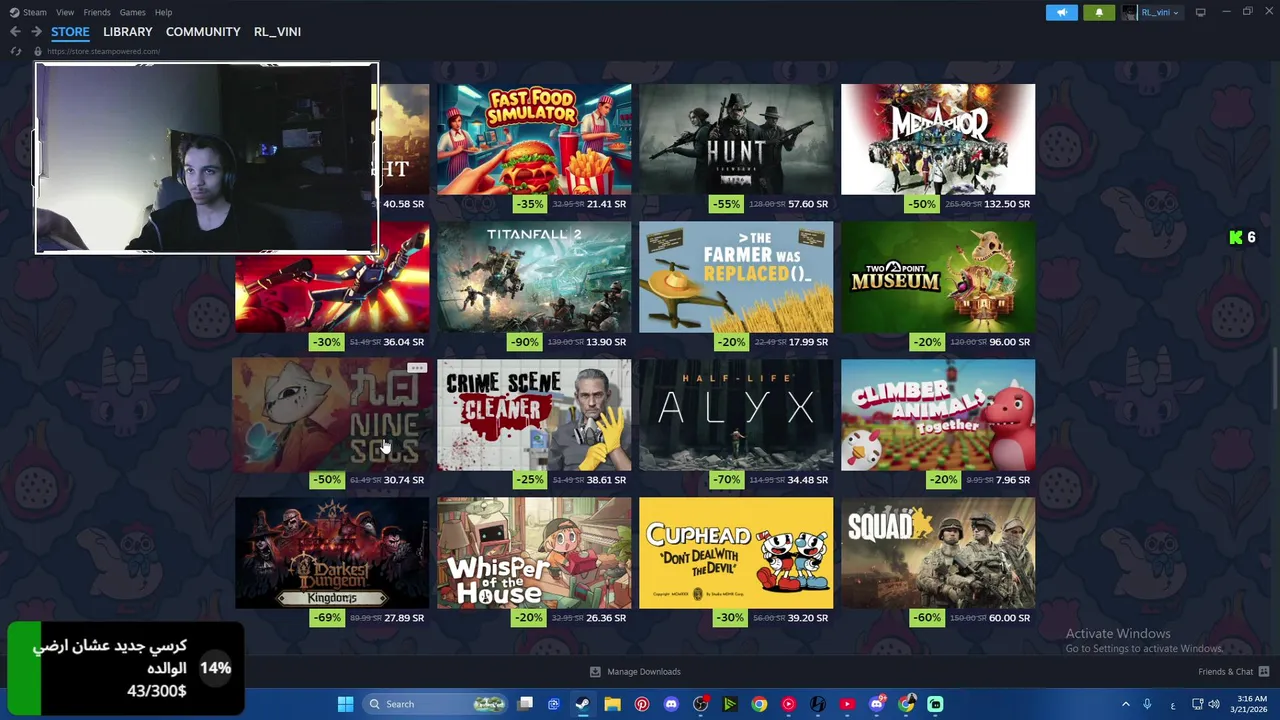This screenshot has height=720, width=1280.
Task: Open the Help menu
Action: (x=163, y=12)
